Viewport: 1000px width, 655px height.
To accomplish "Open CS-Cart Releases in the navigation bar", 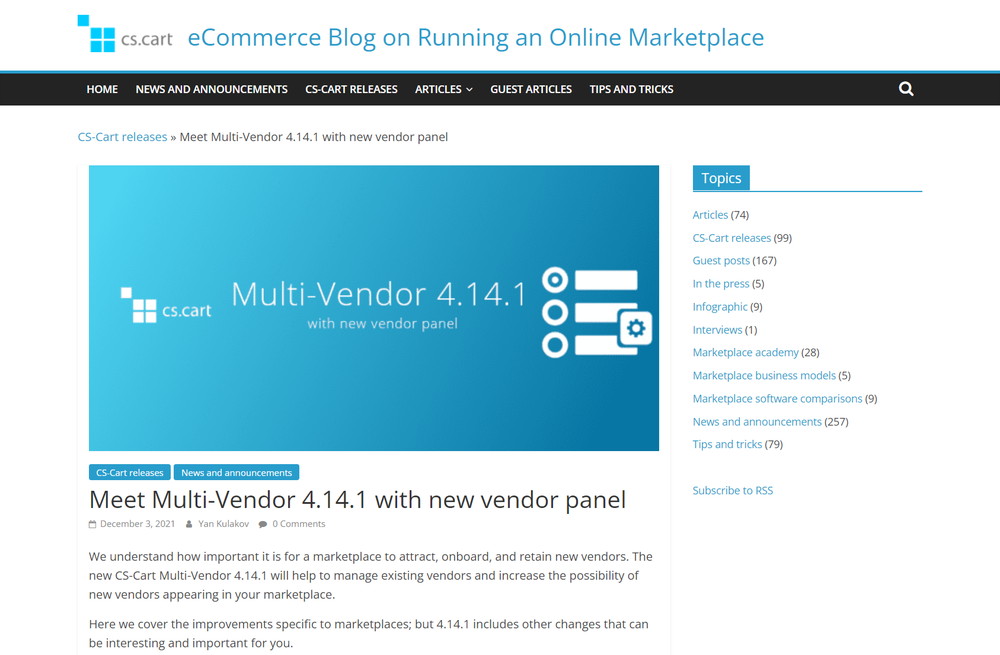I will click(x=351, y=89).
